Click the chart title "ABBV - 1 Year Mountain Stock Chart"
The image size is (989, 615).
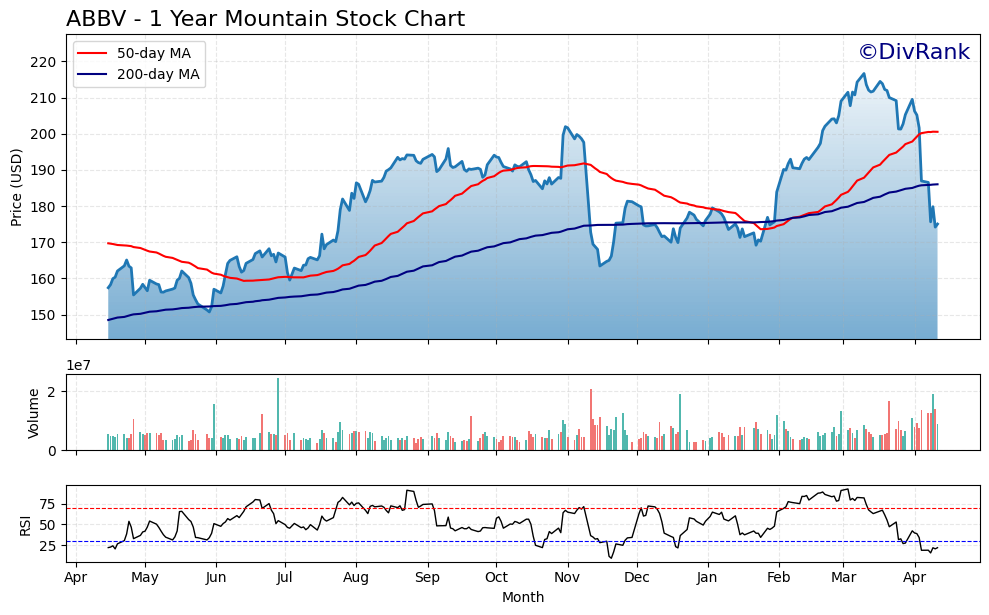click(x=266, y=19)
